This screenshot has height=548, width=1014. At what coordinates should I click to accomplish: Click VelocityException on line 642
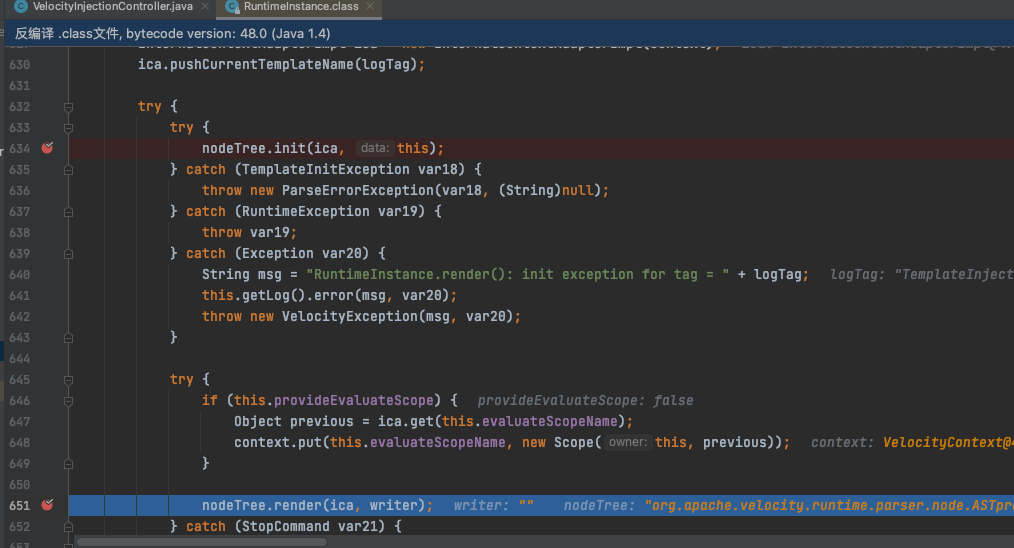point(350,316)
